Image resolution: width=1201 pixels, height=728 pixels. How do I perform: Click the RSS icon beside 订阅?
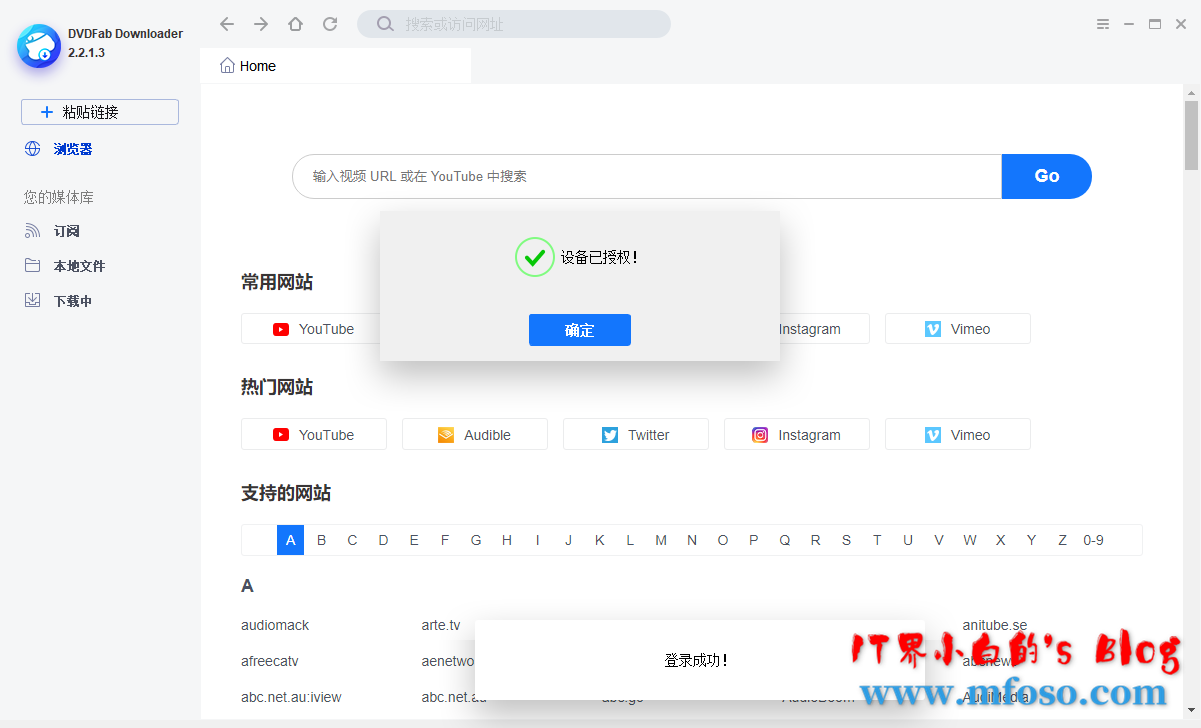point(33,231)
